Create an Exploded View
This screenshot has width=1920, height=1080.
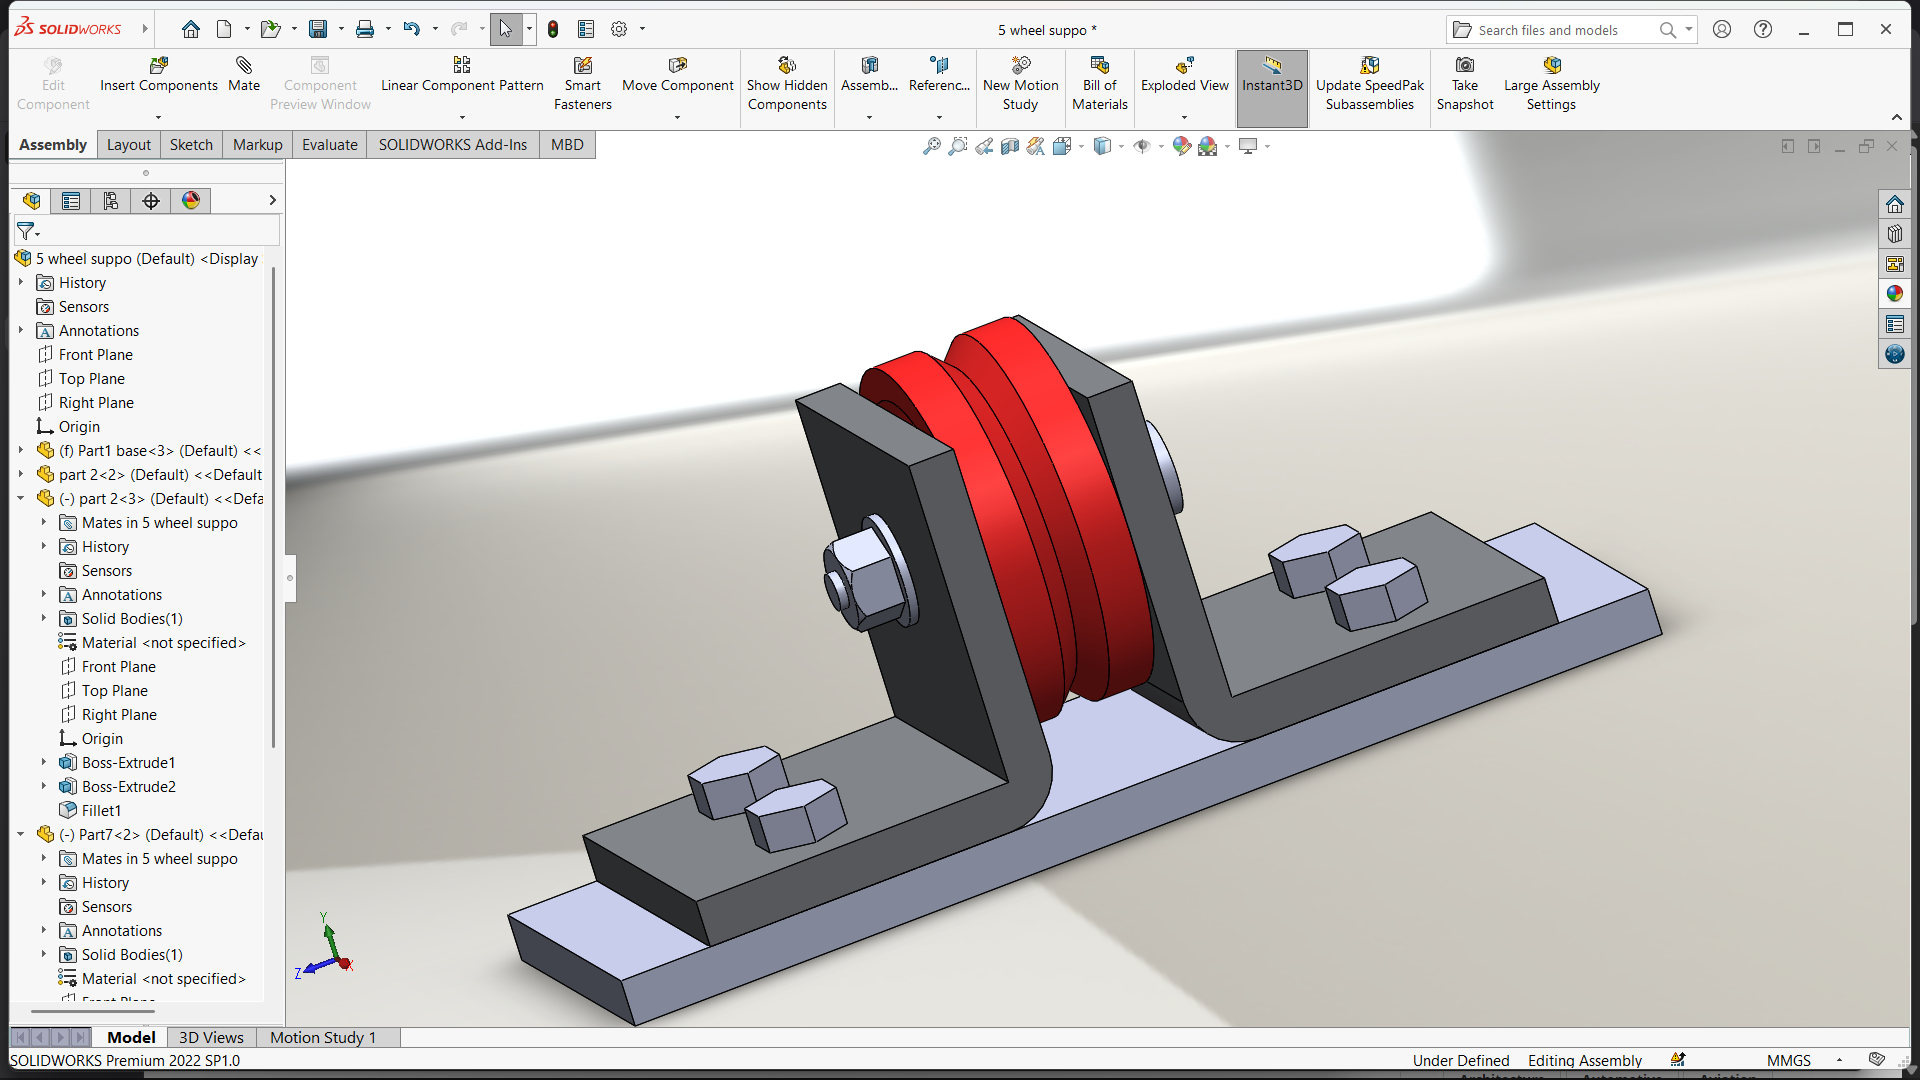pos(1184,75)
